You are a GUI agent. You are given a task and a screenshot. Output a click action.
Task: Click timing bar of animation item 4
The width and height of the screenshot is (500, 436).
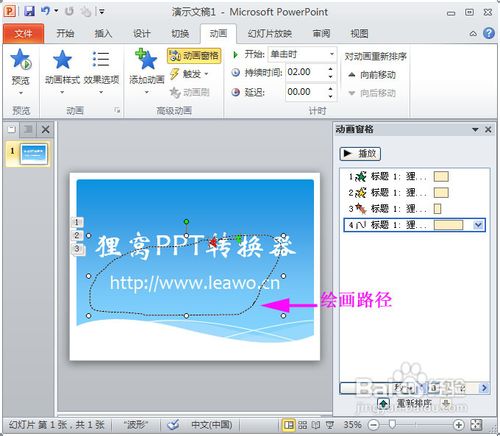[x=449, y=225]
